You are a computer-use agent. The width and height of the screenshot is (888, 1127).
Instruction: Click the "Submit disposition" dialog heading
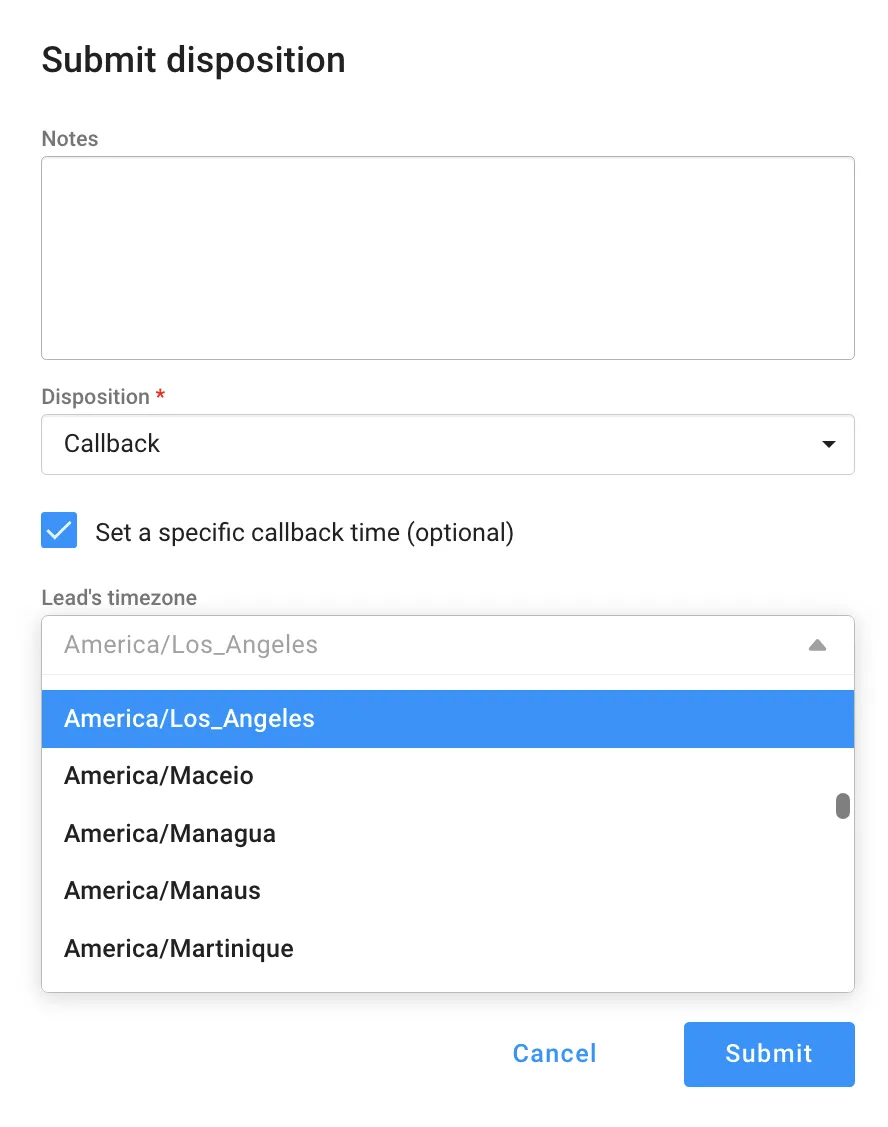tap(193, 60)
